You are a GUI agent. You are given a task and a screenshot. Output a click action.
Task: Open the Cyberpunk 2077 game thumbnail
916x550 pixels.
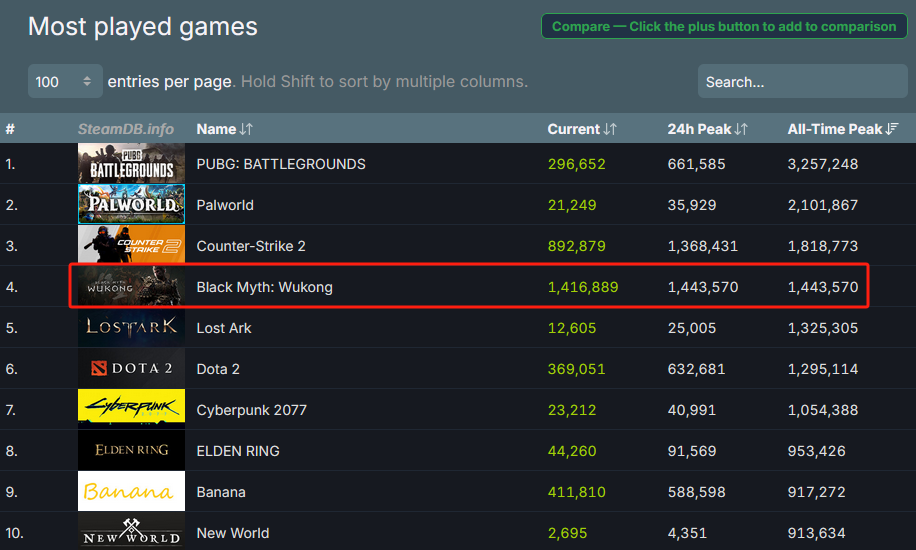click(131, 409)
